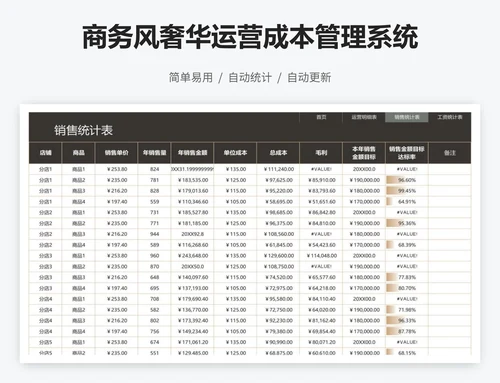Screen dimensions: 500x383
Task: Click the 销售统计表 sheet title
Action: coord(83,130)
